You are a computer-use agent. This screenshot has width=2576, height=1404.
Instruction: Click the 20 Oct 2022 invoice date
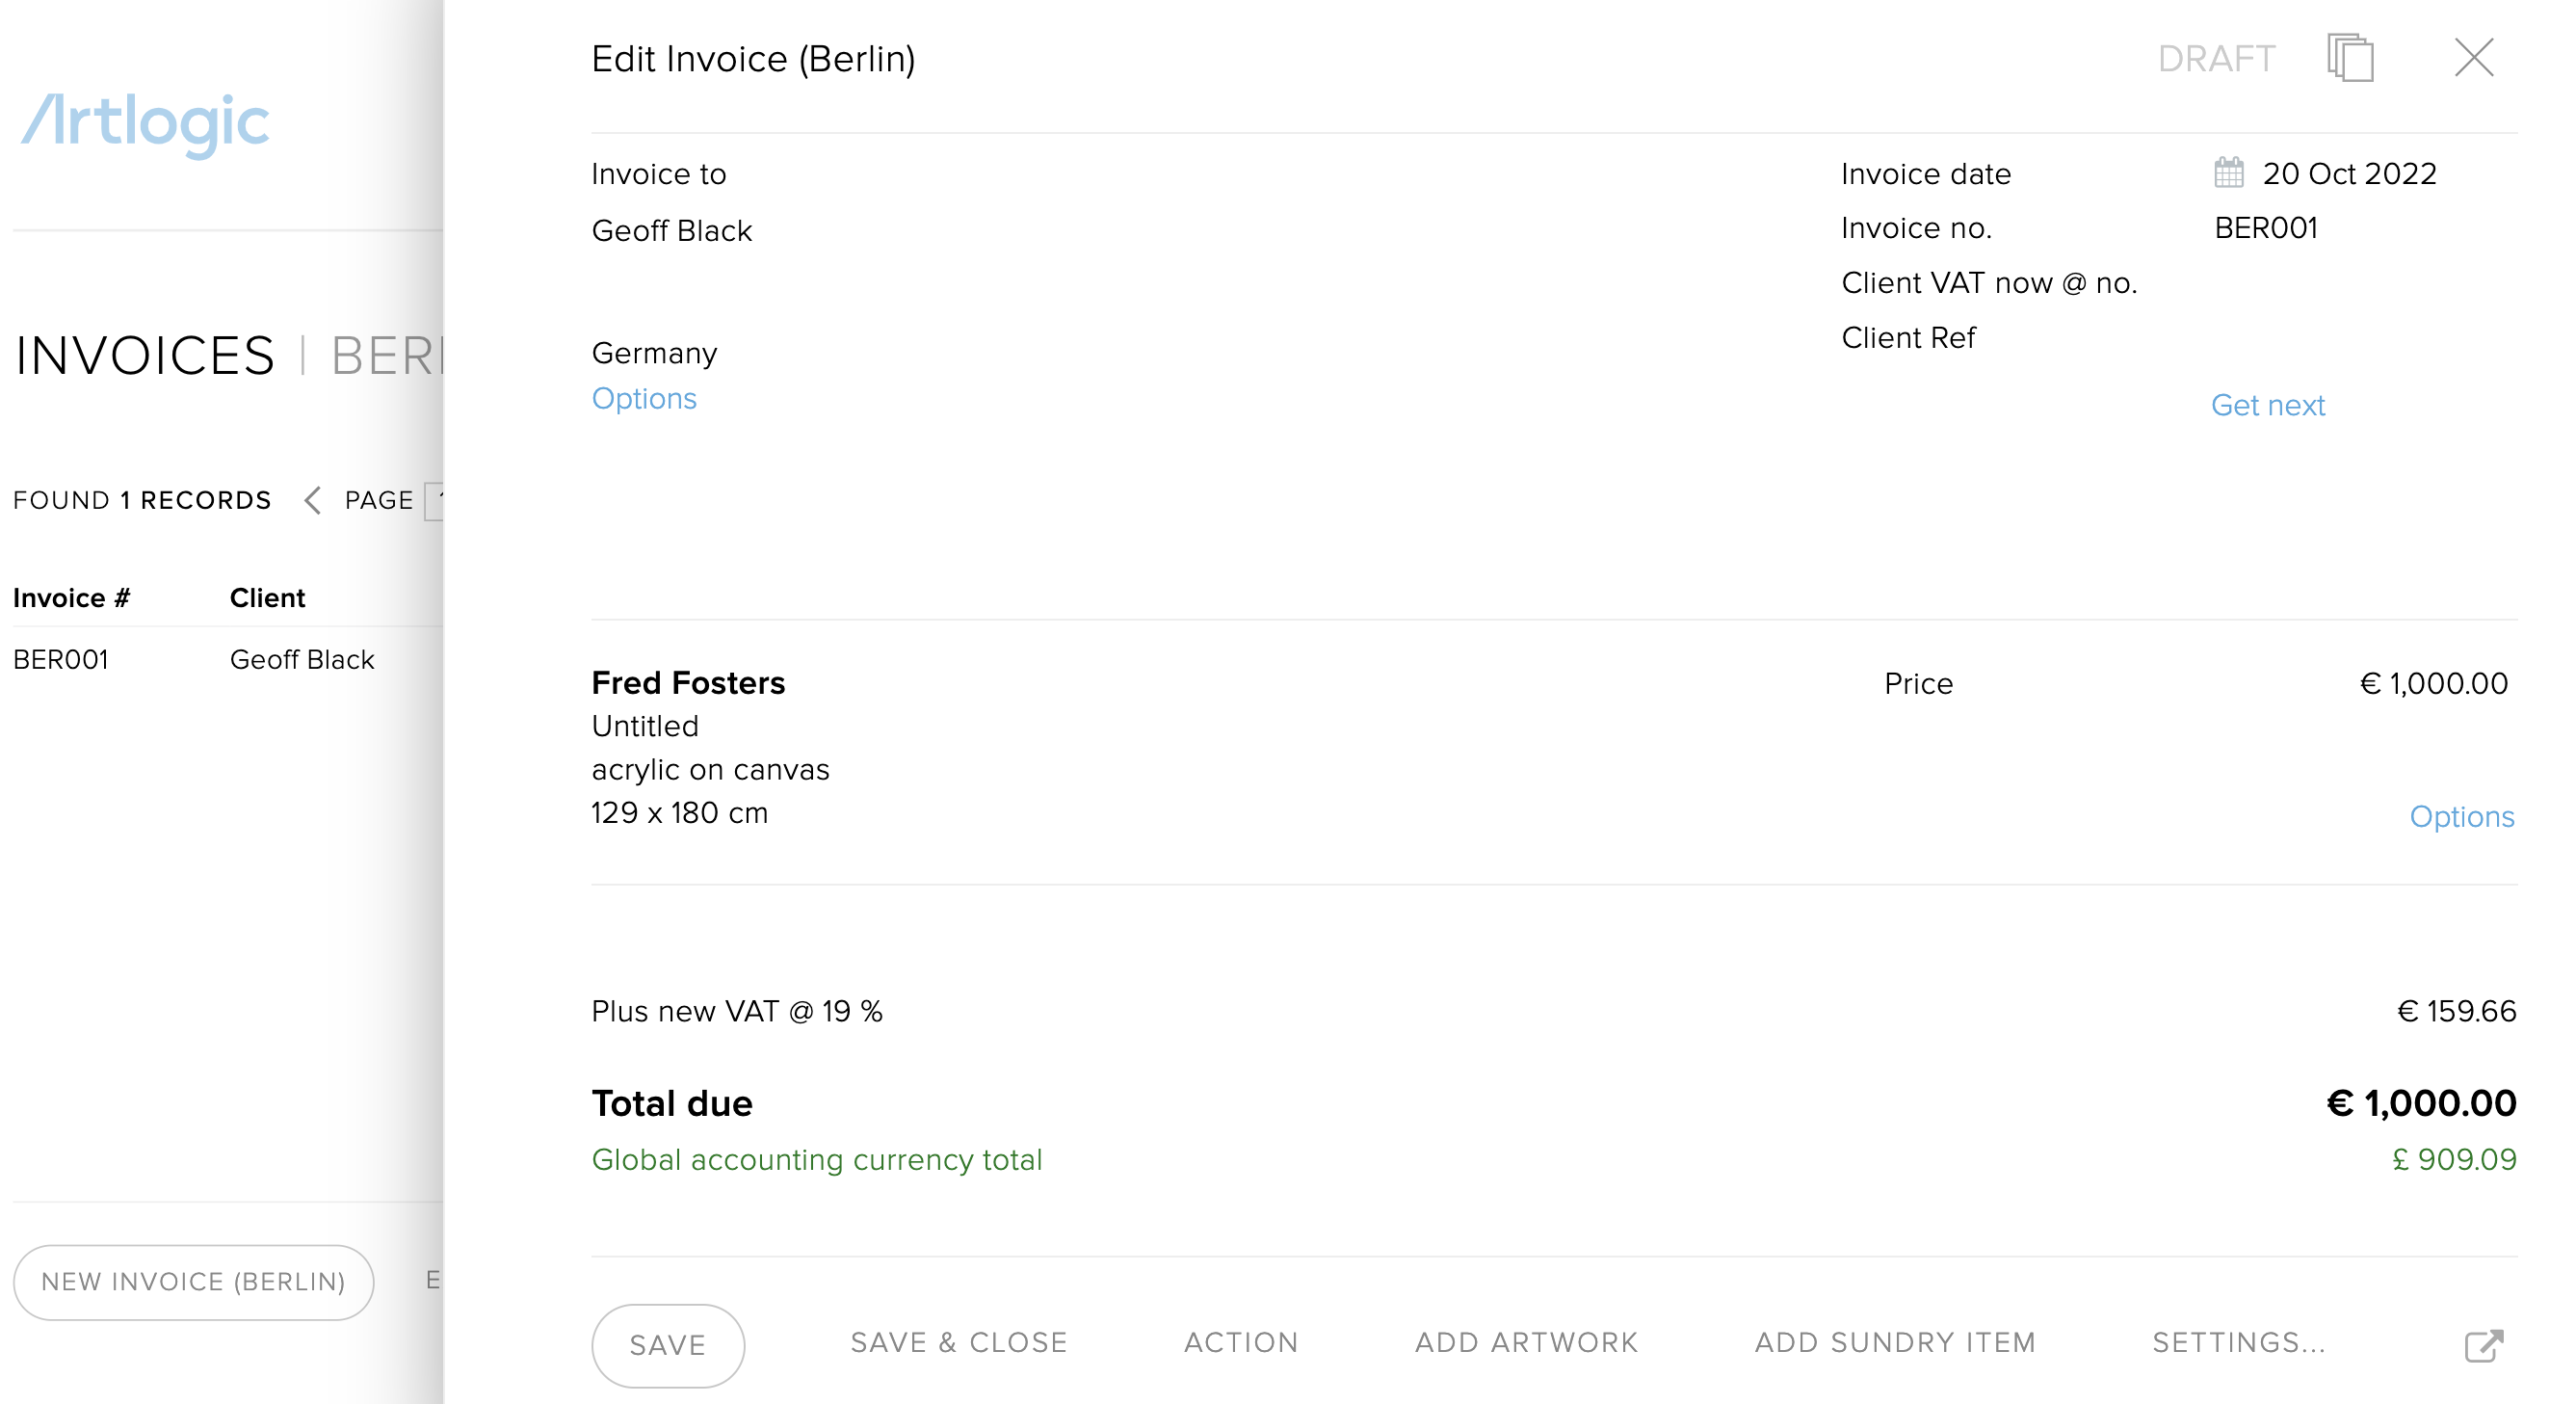click(2349, 173)
